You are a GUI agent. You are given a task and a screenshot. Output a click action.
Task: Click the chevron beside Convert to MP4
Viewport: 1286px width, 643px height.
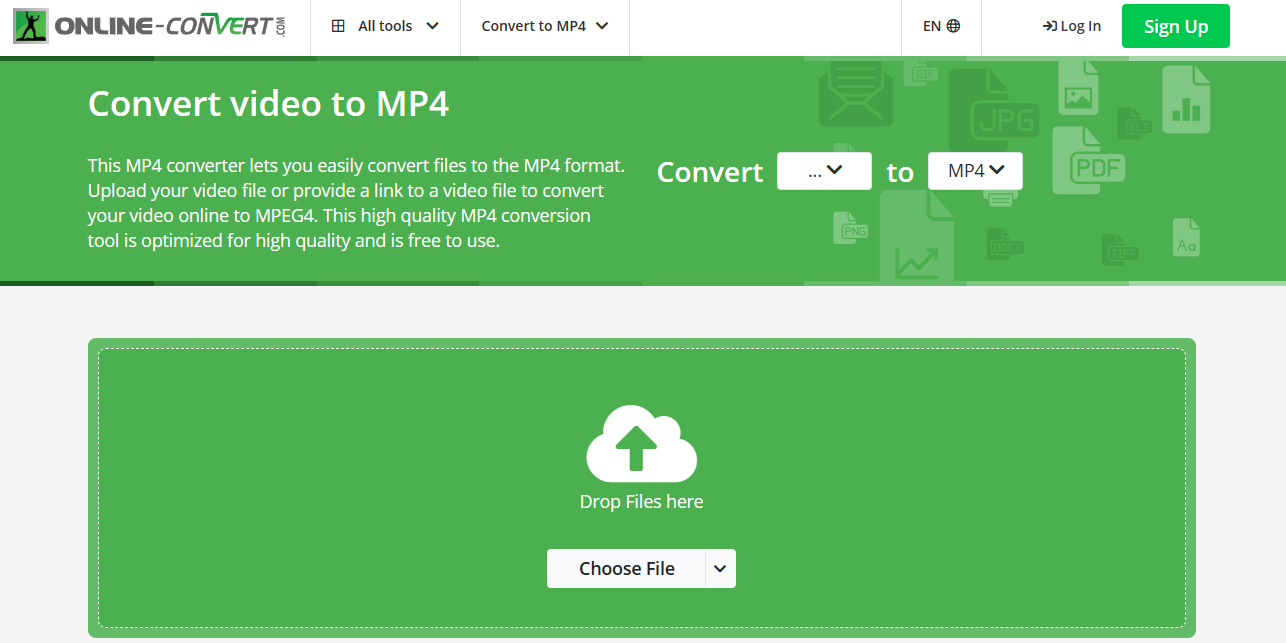602,27
